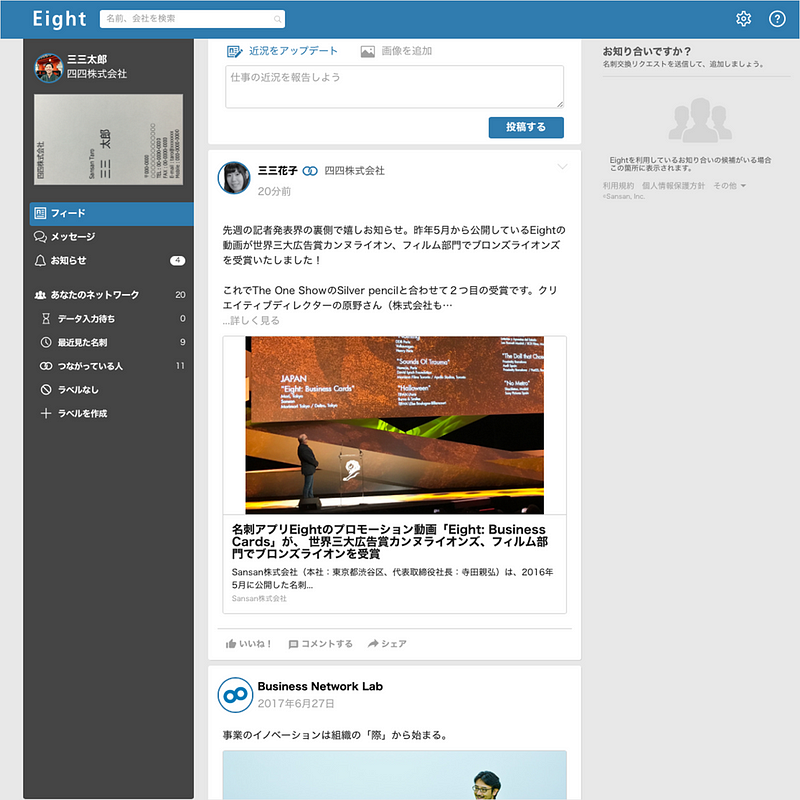Click the linked-rings connection icon beside 三三花子
800x800 pixels.
[310, 171]
